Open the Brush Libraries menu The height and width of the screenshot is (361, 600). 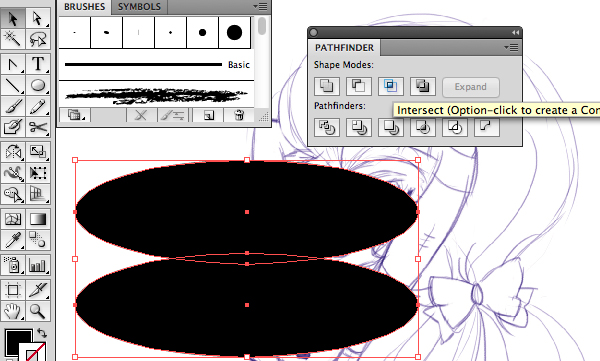tap(75, 115)
